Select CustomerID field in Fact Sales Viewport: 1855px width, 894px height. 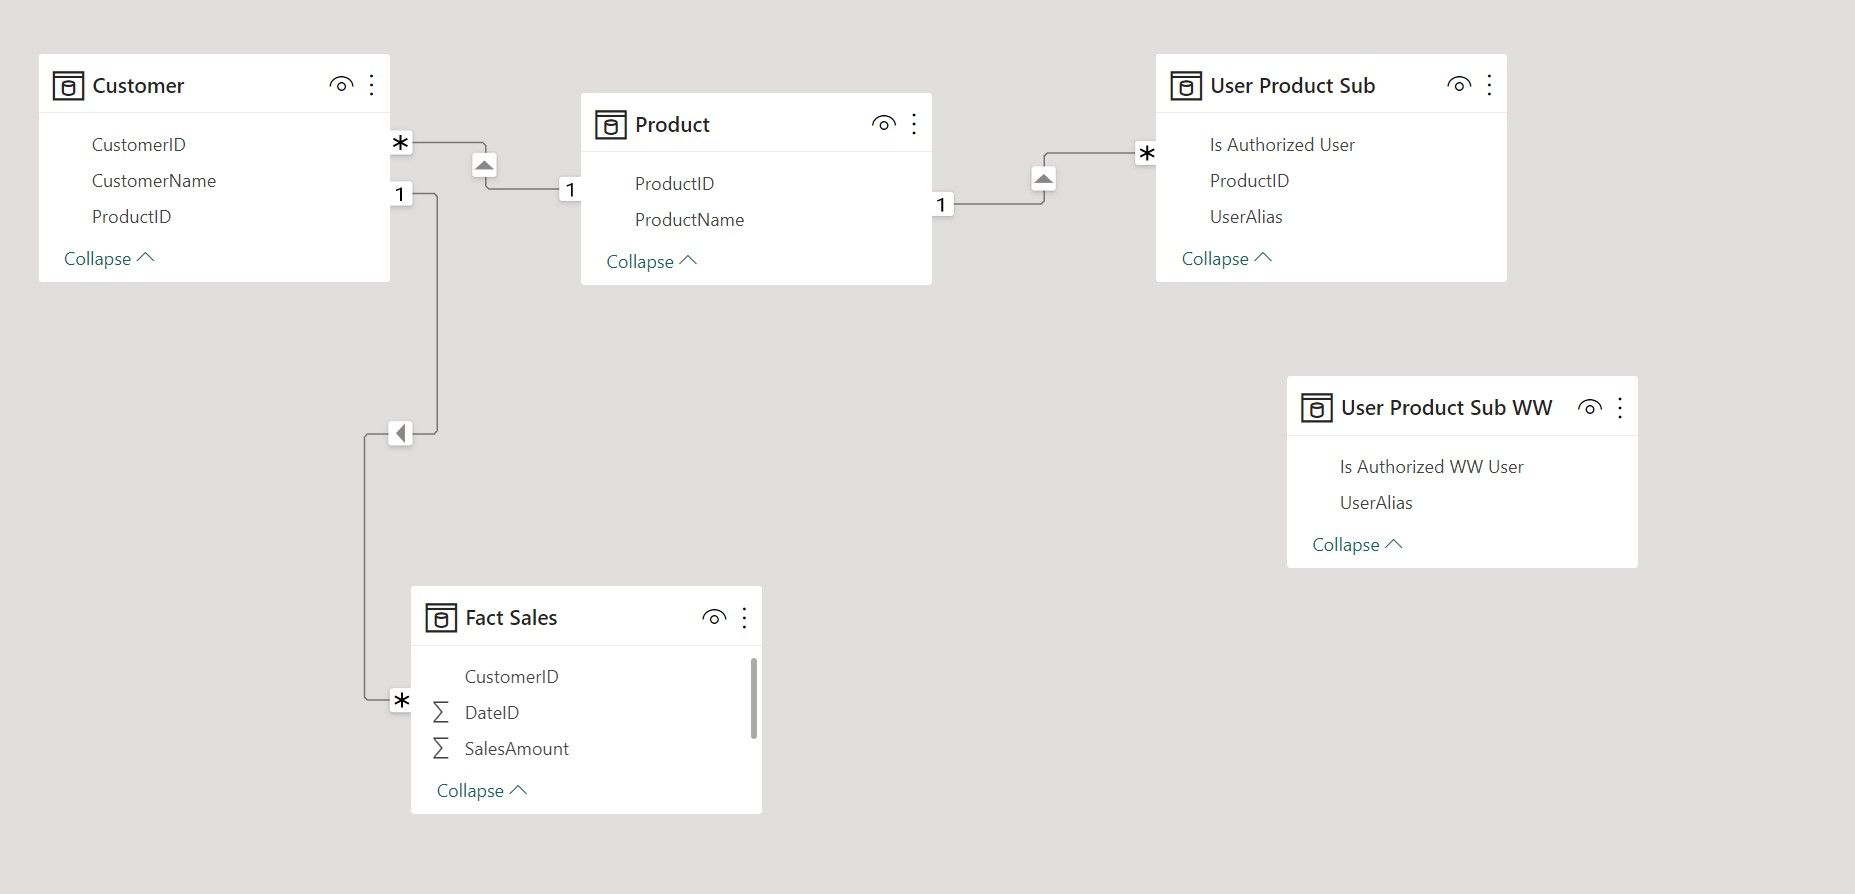click(511, 677)
